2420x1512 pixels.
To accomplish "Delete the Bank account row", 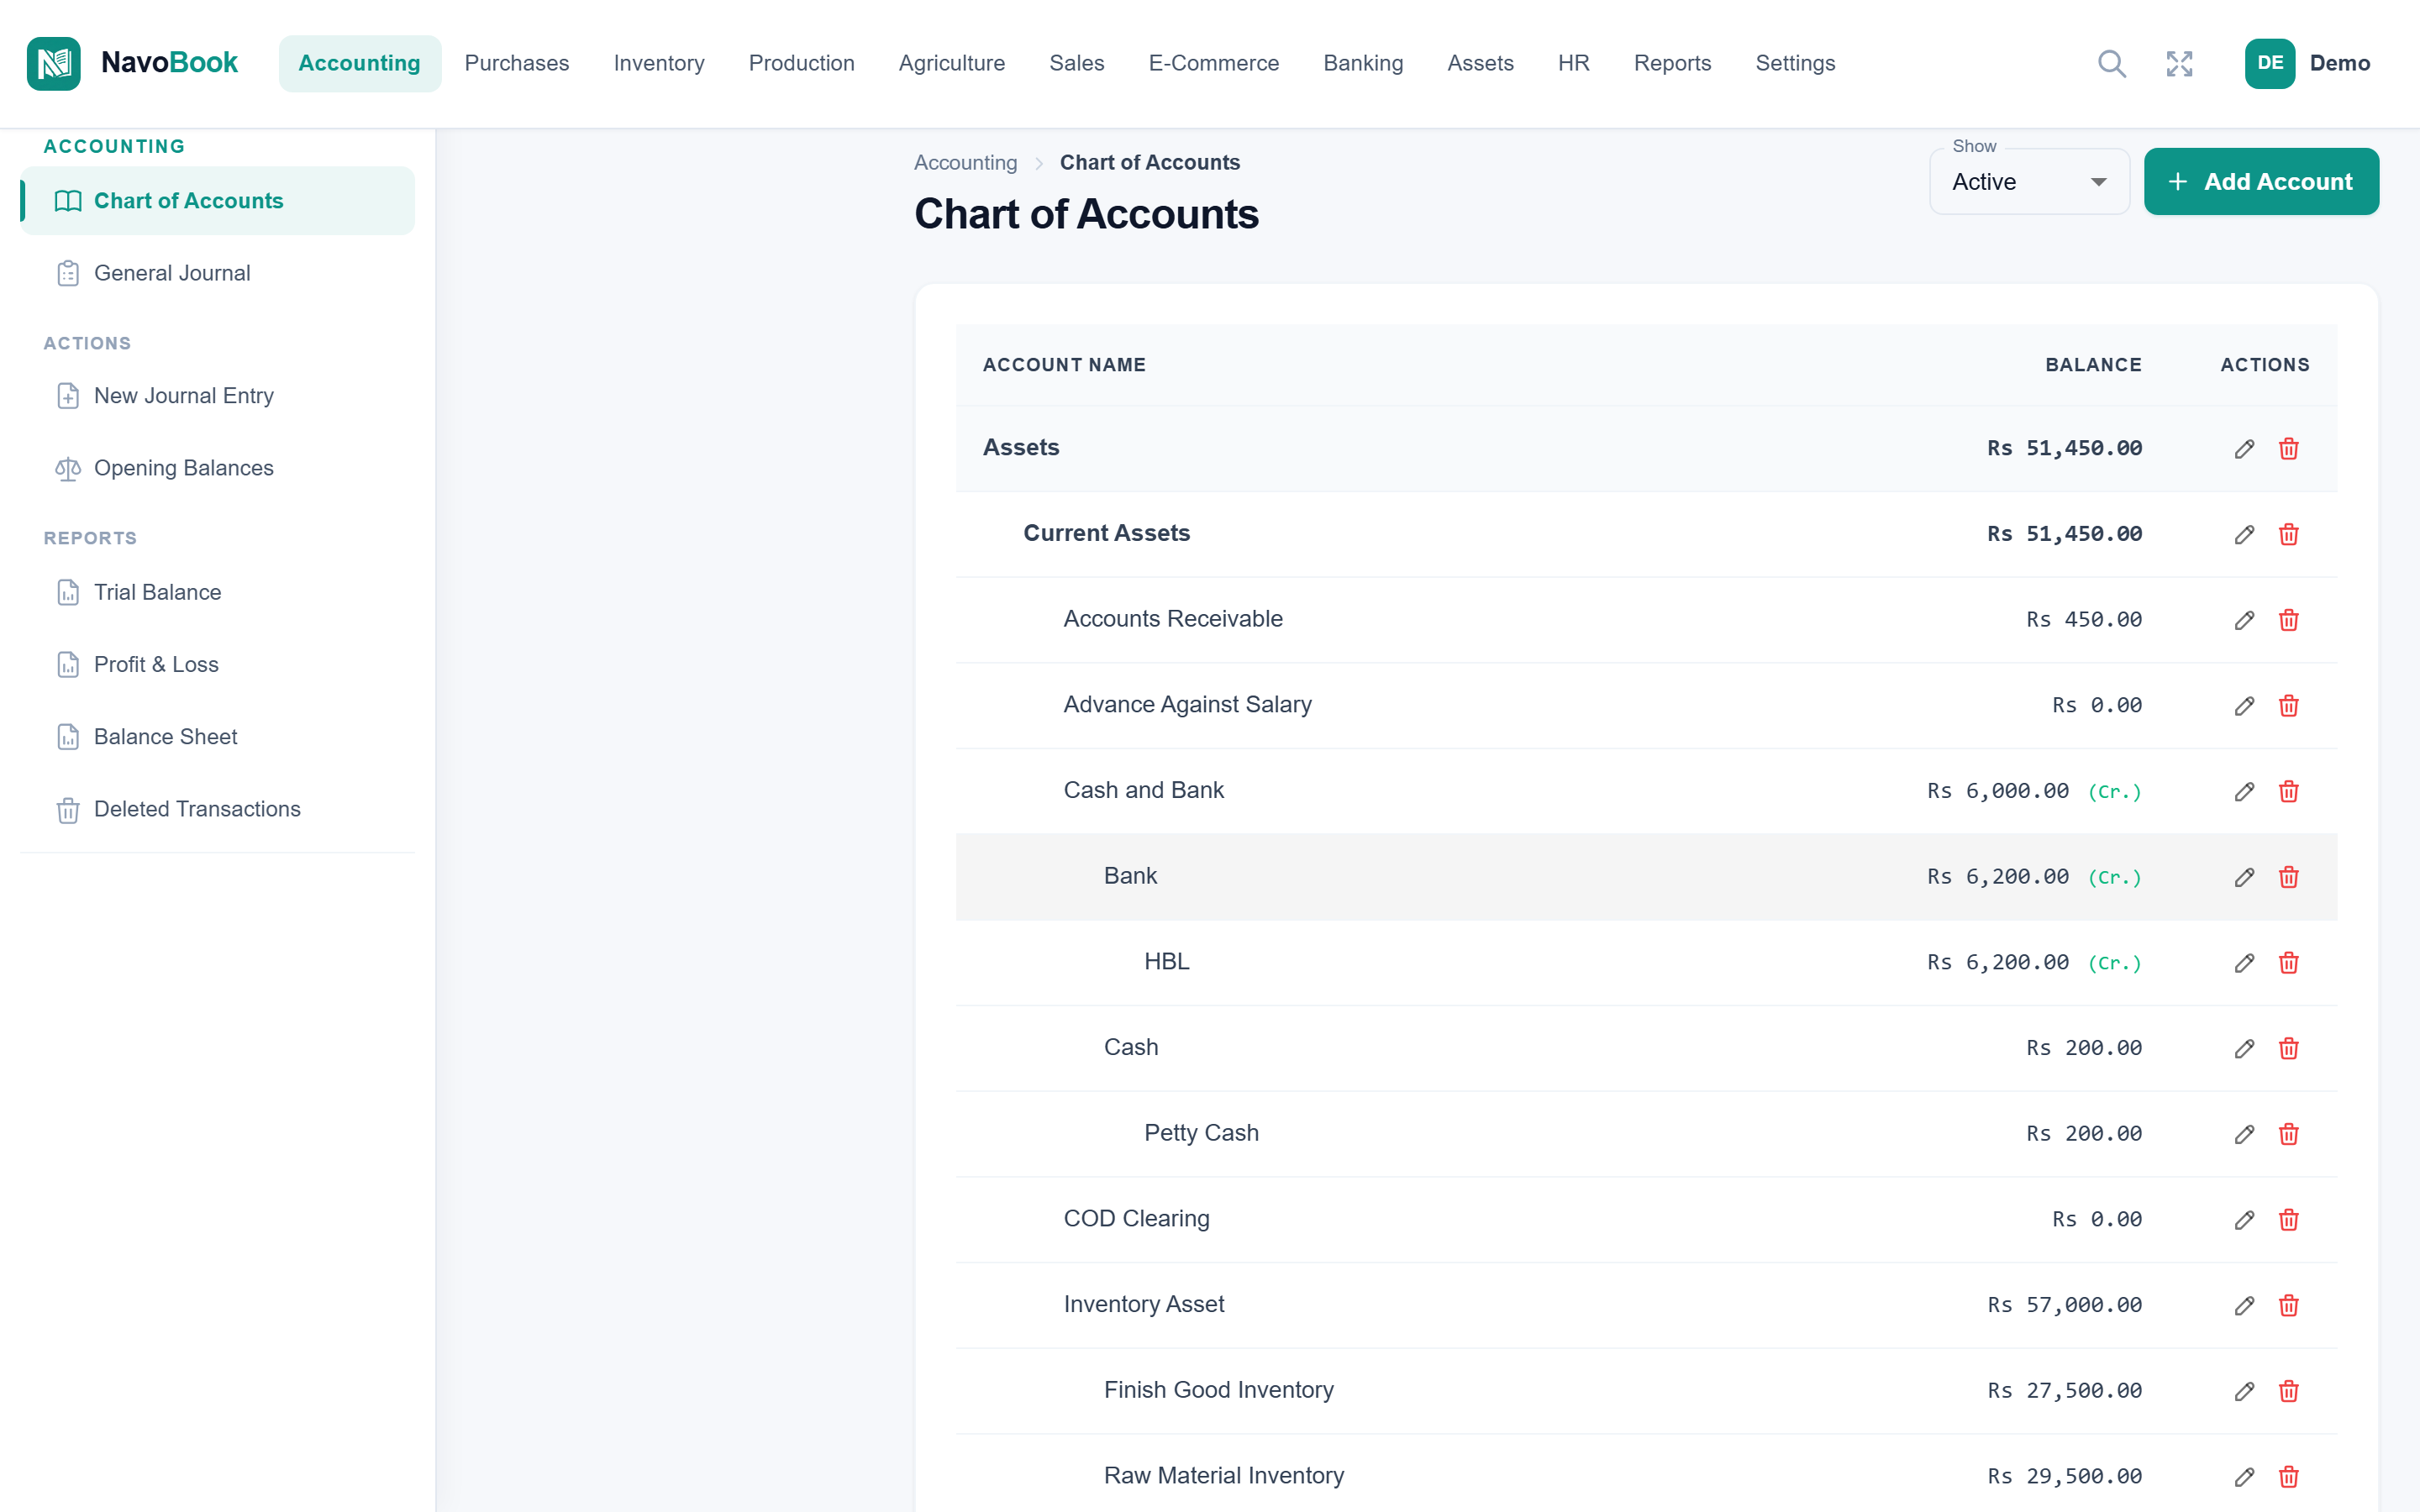I will pyautogui.click(x=2288, y=877).
